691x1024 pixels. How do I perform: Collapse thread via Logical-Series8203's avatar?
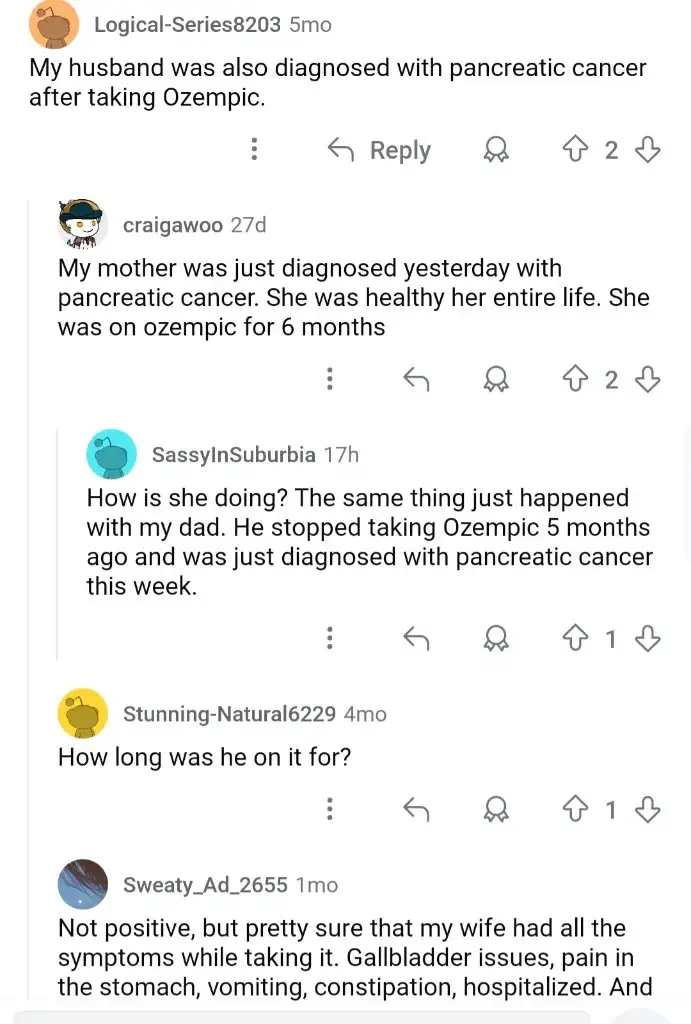point(54,24)
